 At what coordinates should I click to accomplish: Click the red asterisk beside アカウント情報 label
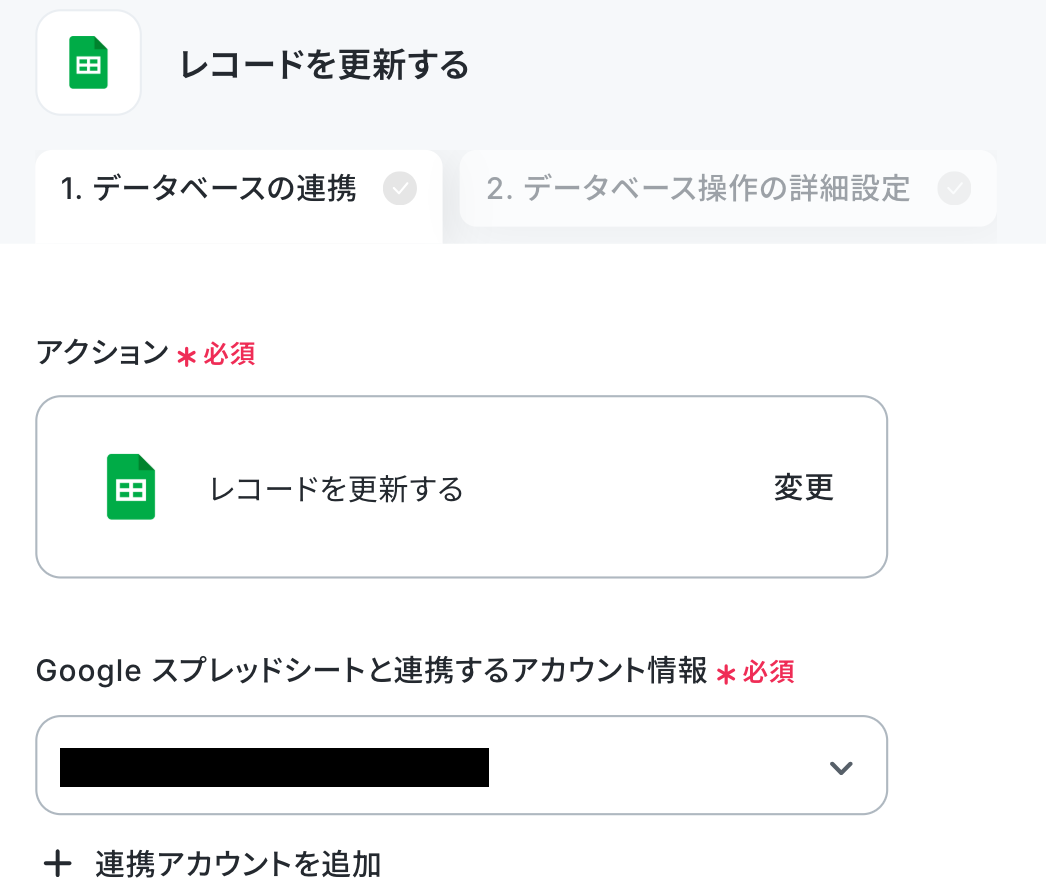(726, 675)
